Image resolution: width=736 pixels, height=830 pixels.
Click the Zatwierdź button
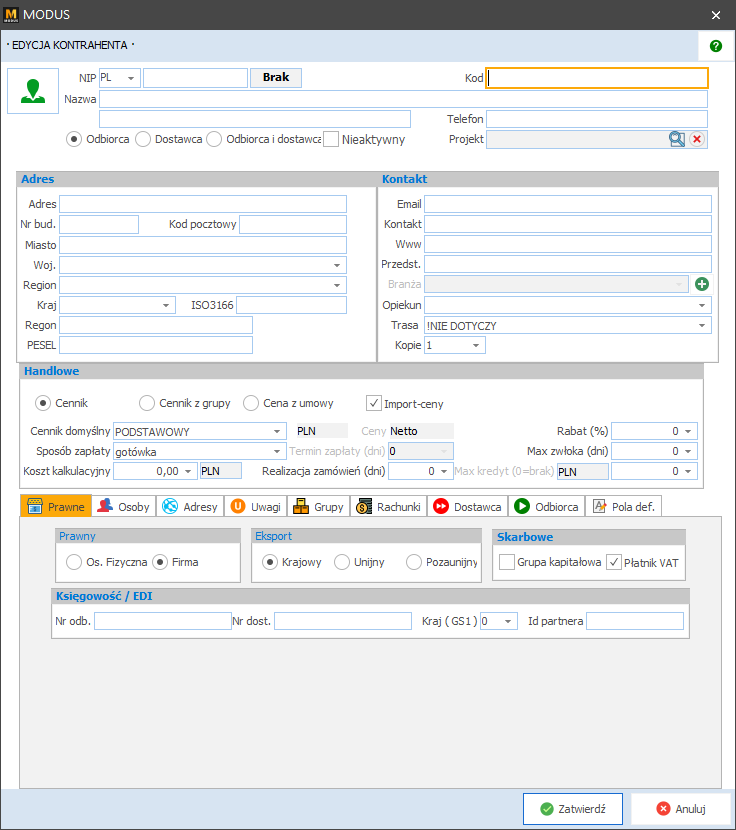coord(572,809)
